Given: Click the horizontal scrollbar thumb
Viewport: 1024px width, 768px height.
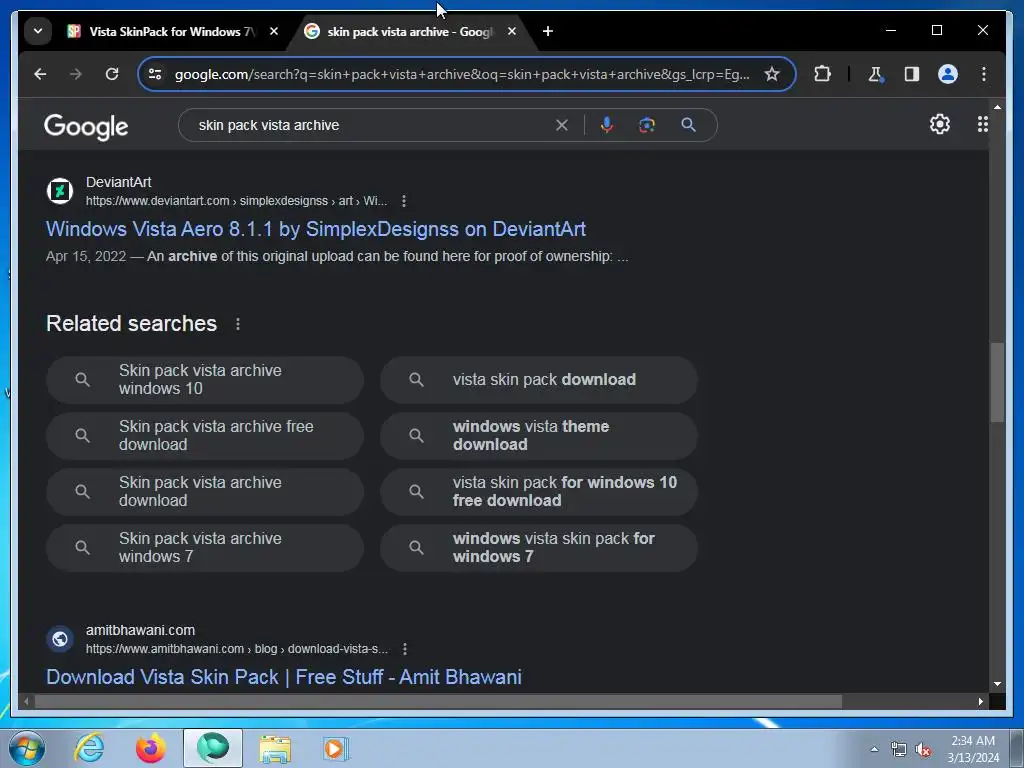Looking at the screenshot, I should 438,701.
